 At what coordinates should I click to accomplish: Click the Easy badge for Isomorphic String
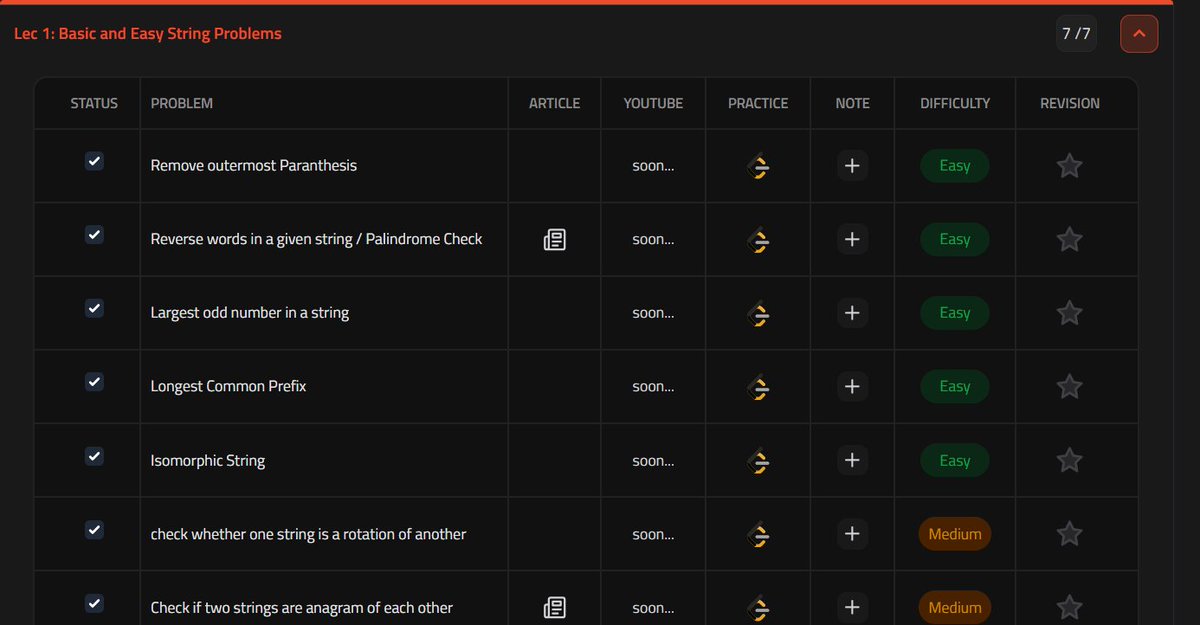point(955,461)
